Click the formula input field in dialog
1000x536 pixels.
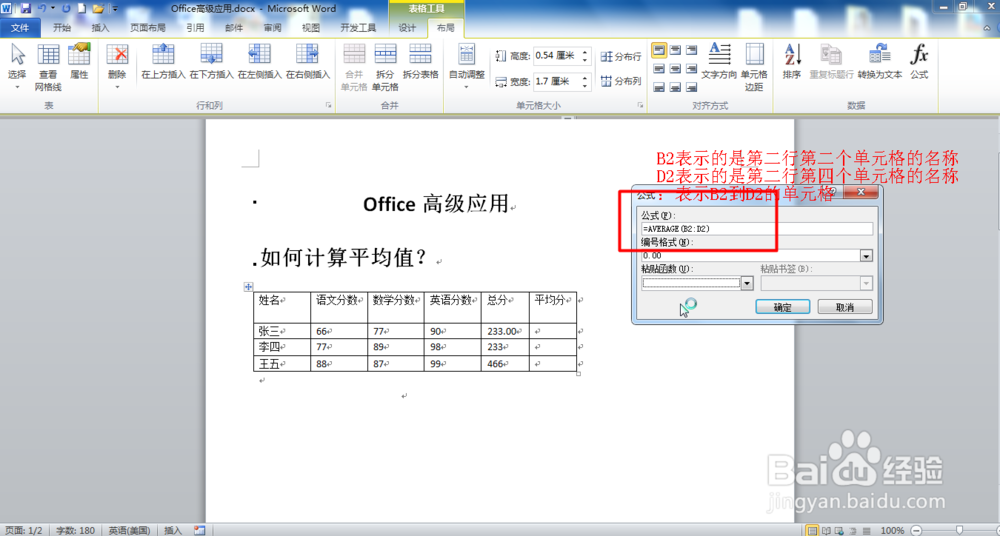tap(757, 228)
